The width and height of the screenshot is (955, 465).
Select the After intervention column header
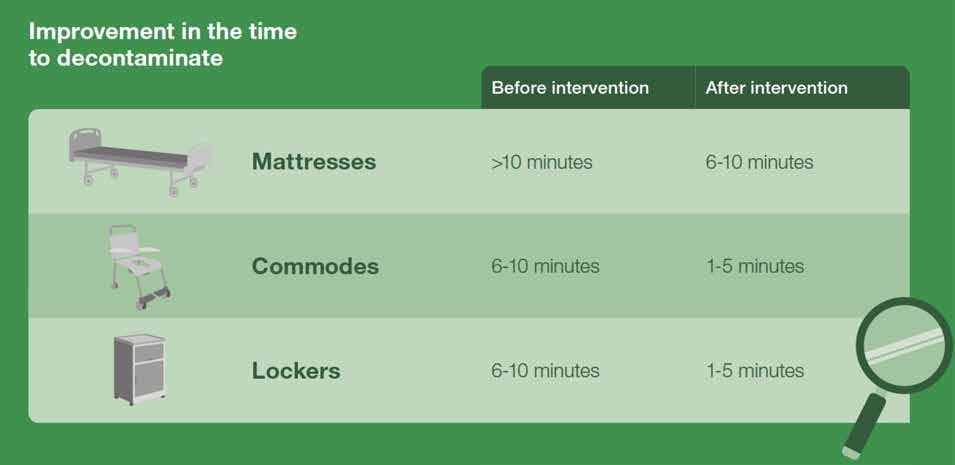pos(776,88)
